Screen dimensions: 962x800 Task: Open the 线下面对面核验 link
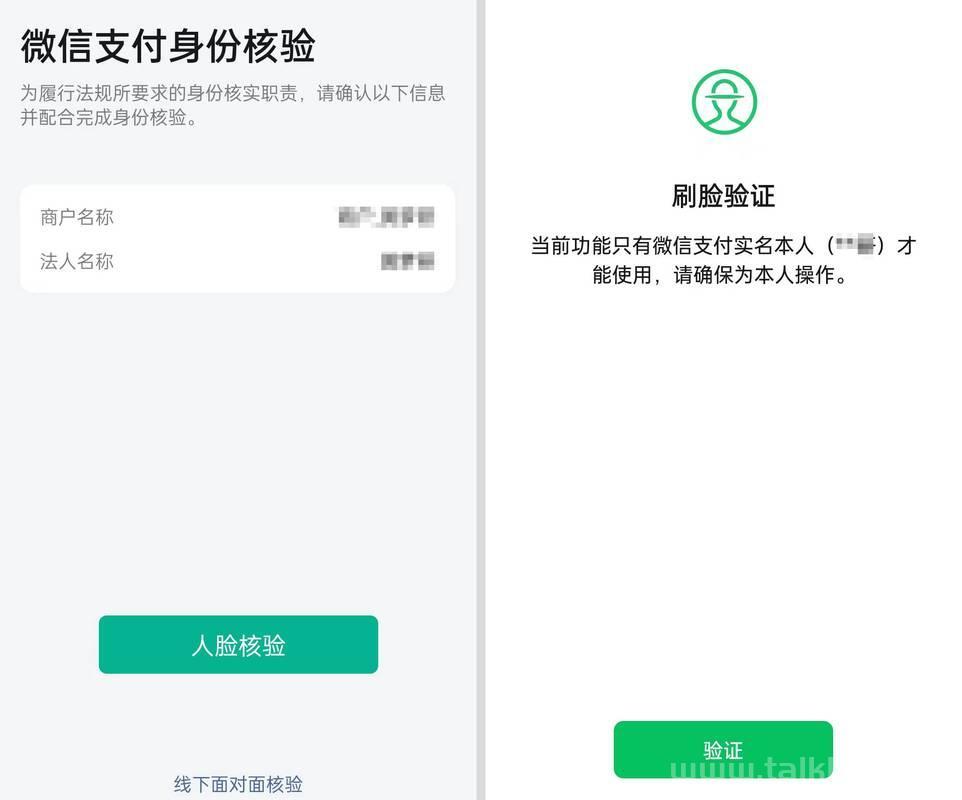tap(238, 784)
